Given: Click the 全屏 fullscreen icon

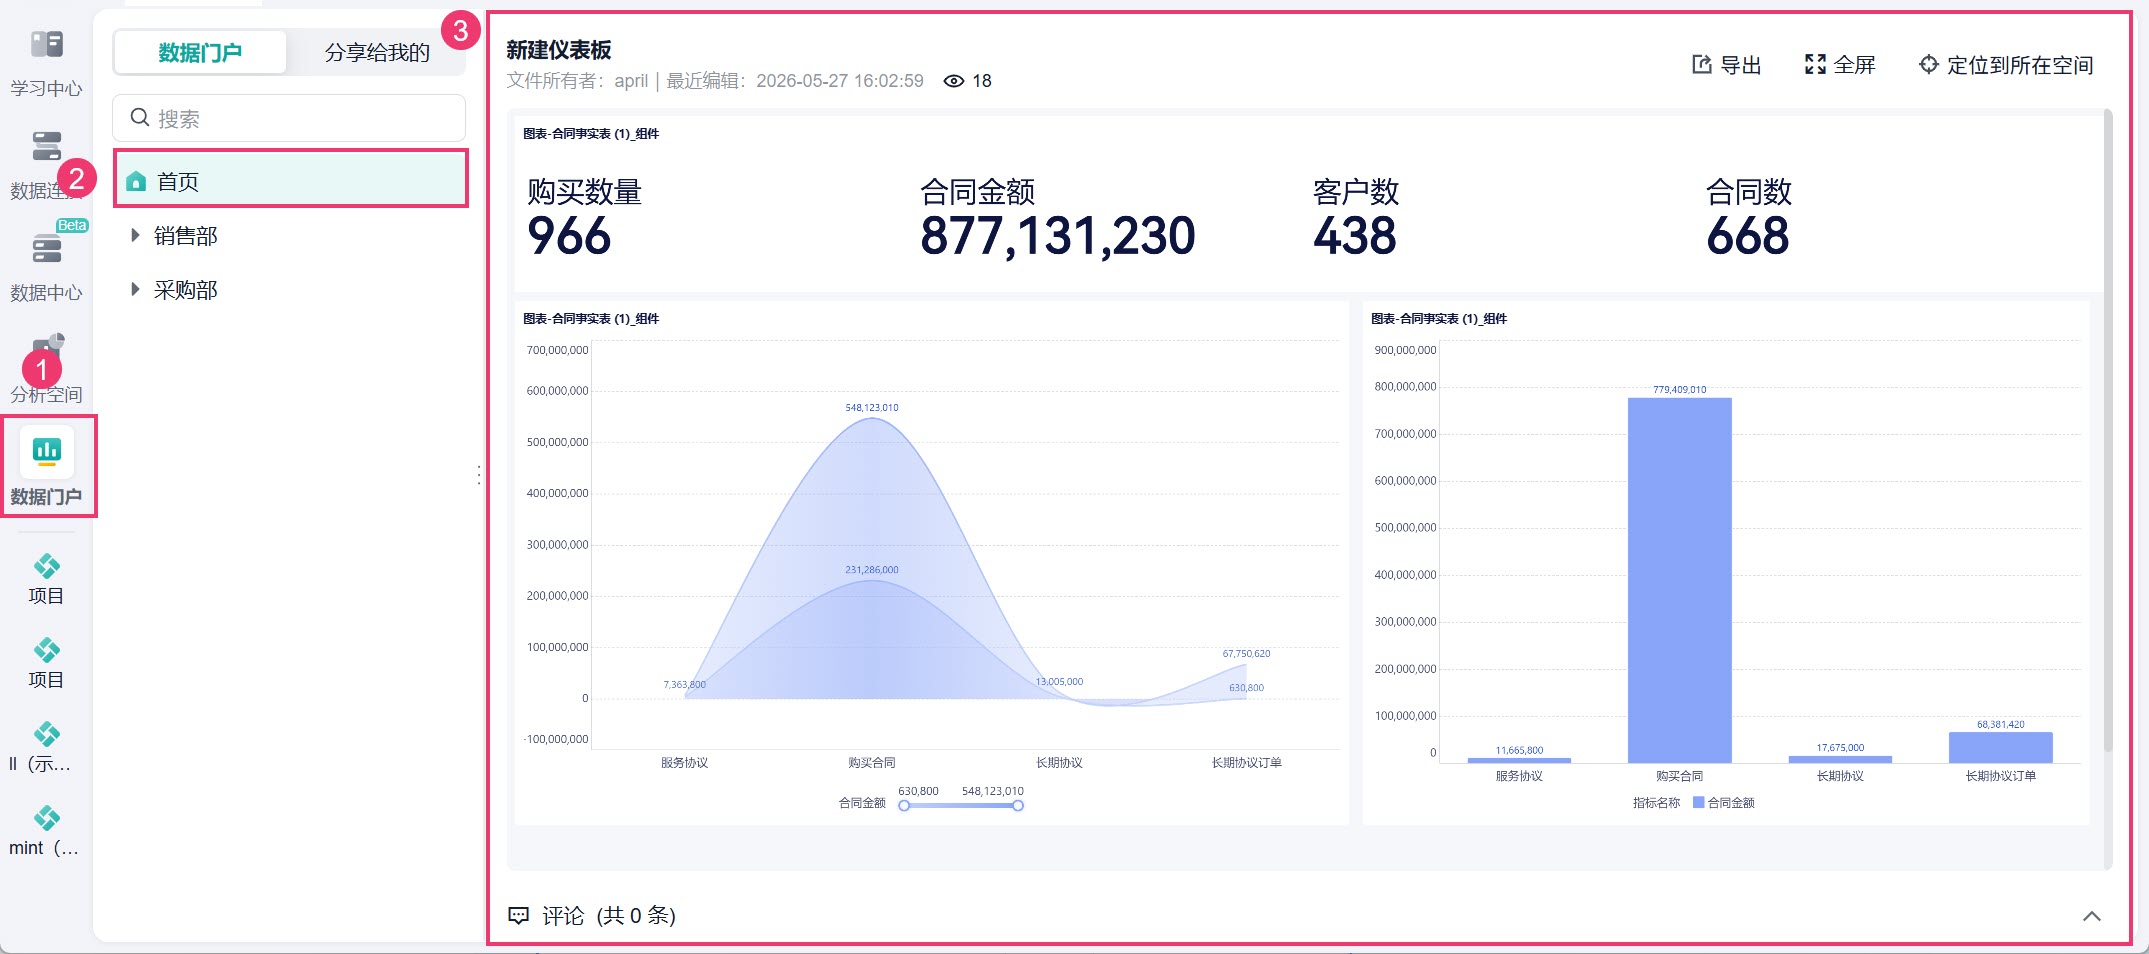Looking at the screenshot, I should tap(1815, 65).
